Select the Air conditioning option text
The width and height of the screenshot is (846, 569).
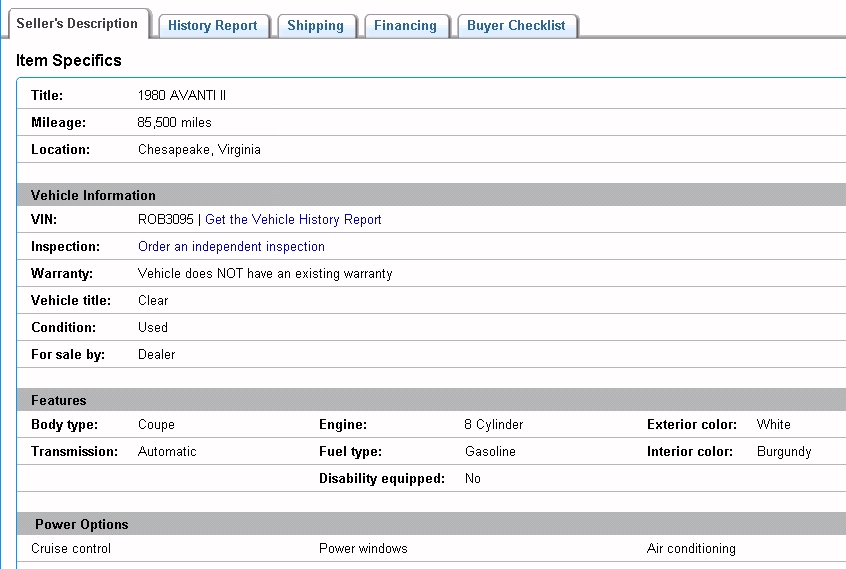[691, 549]
